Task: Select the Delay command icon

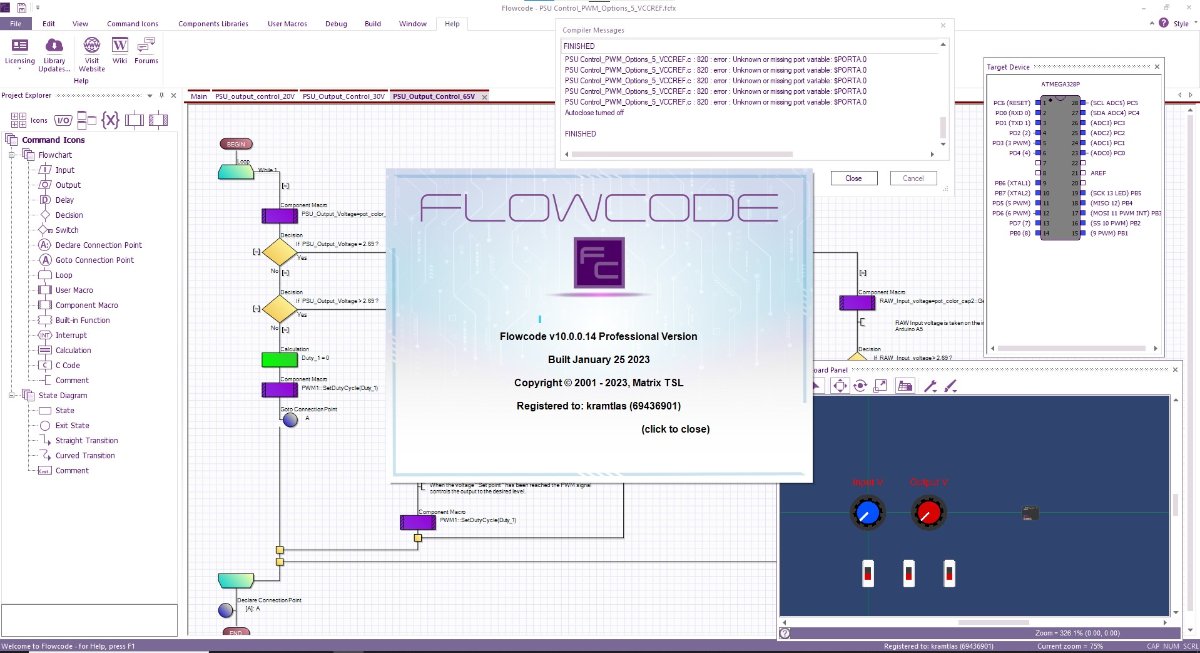Action: click(x=56, y=200)
